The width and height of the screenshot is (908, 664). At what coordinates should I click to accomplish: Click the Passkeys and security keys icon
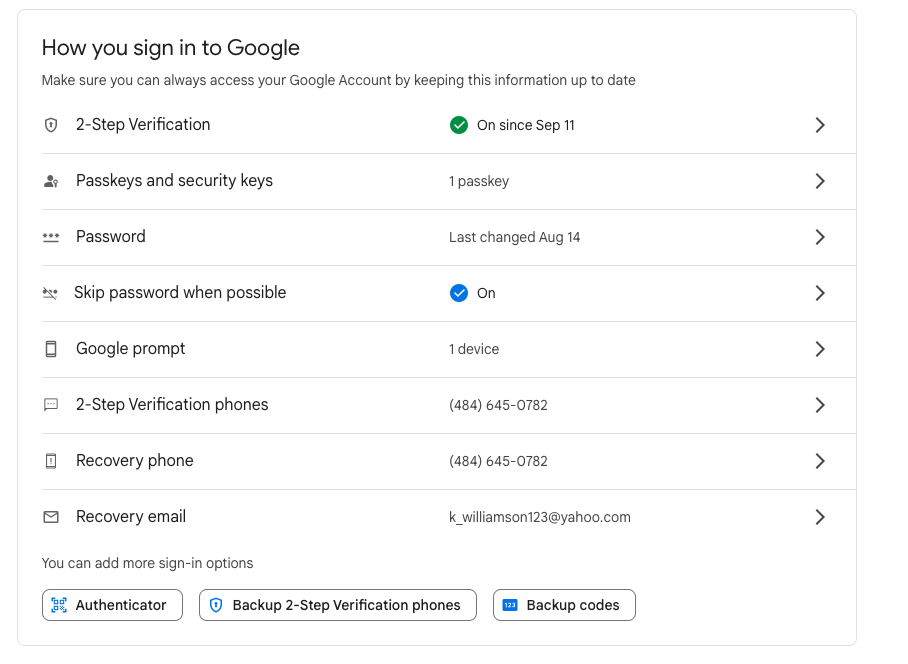[x=51, y=181]
